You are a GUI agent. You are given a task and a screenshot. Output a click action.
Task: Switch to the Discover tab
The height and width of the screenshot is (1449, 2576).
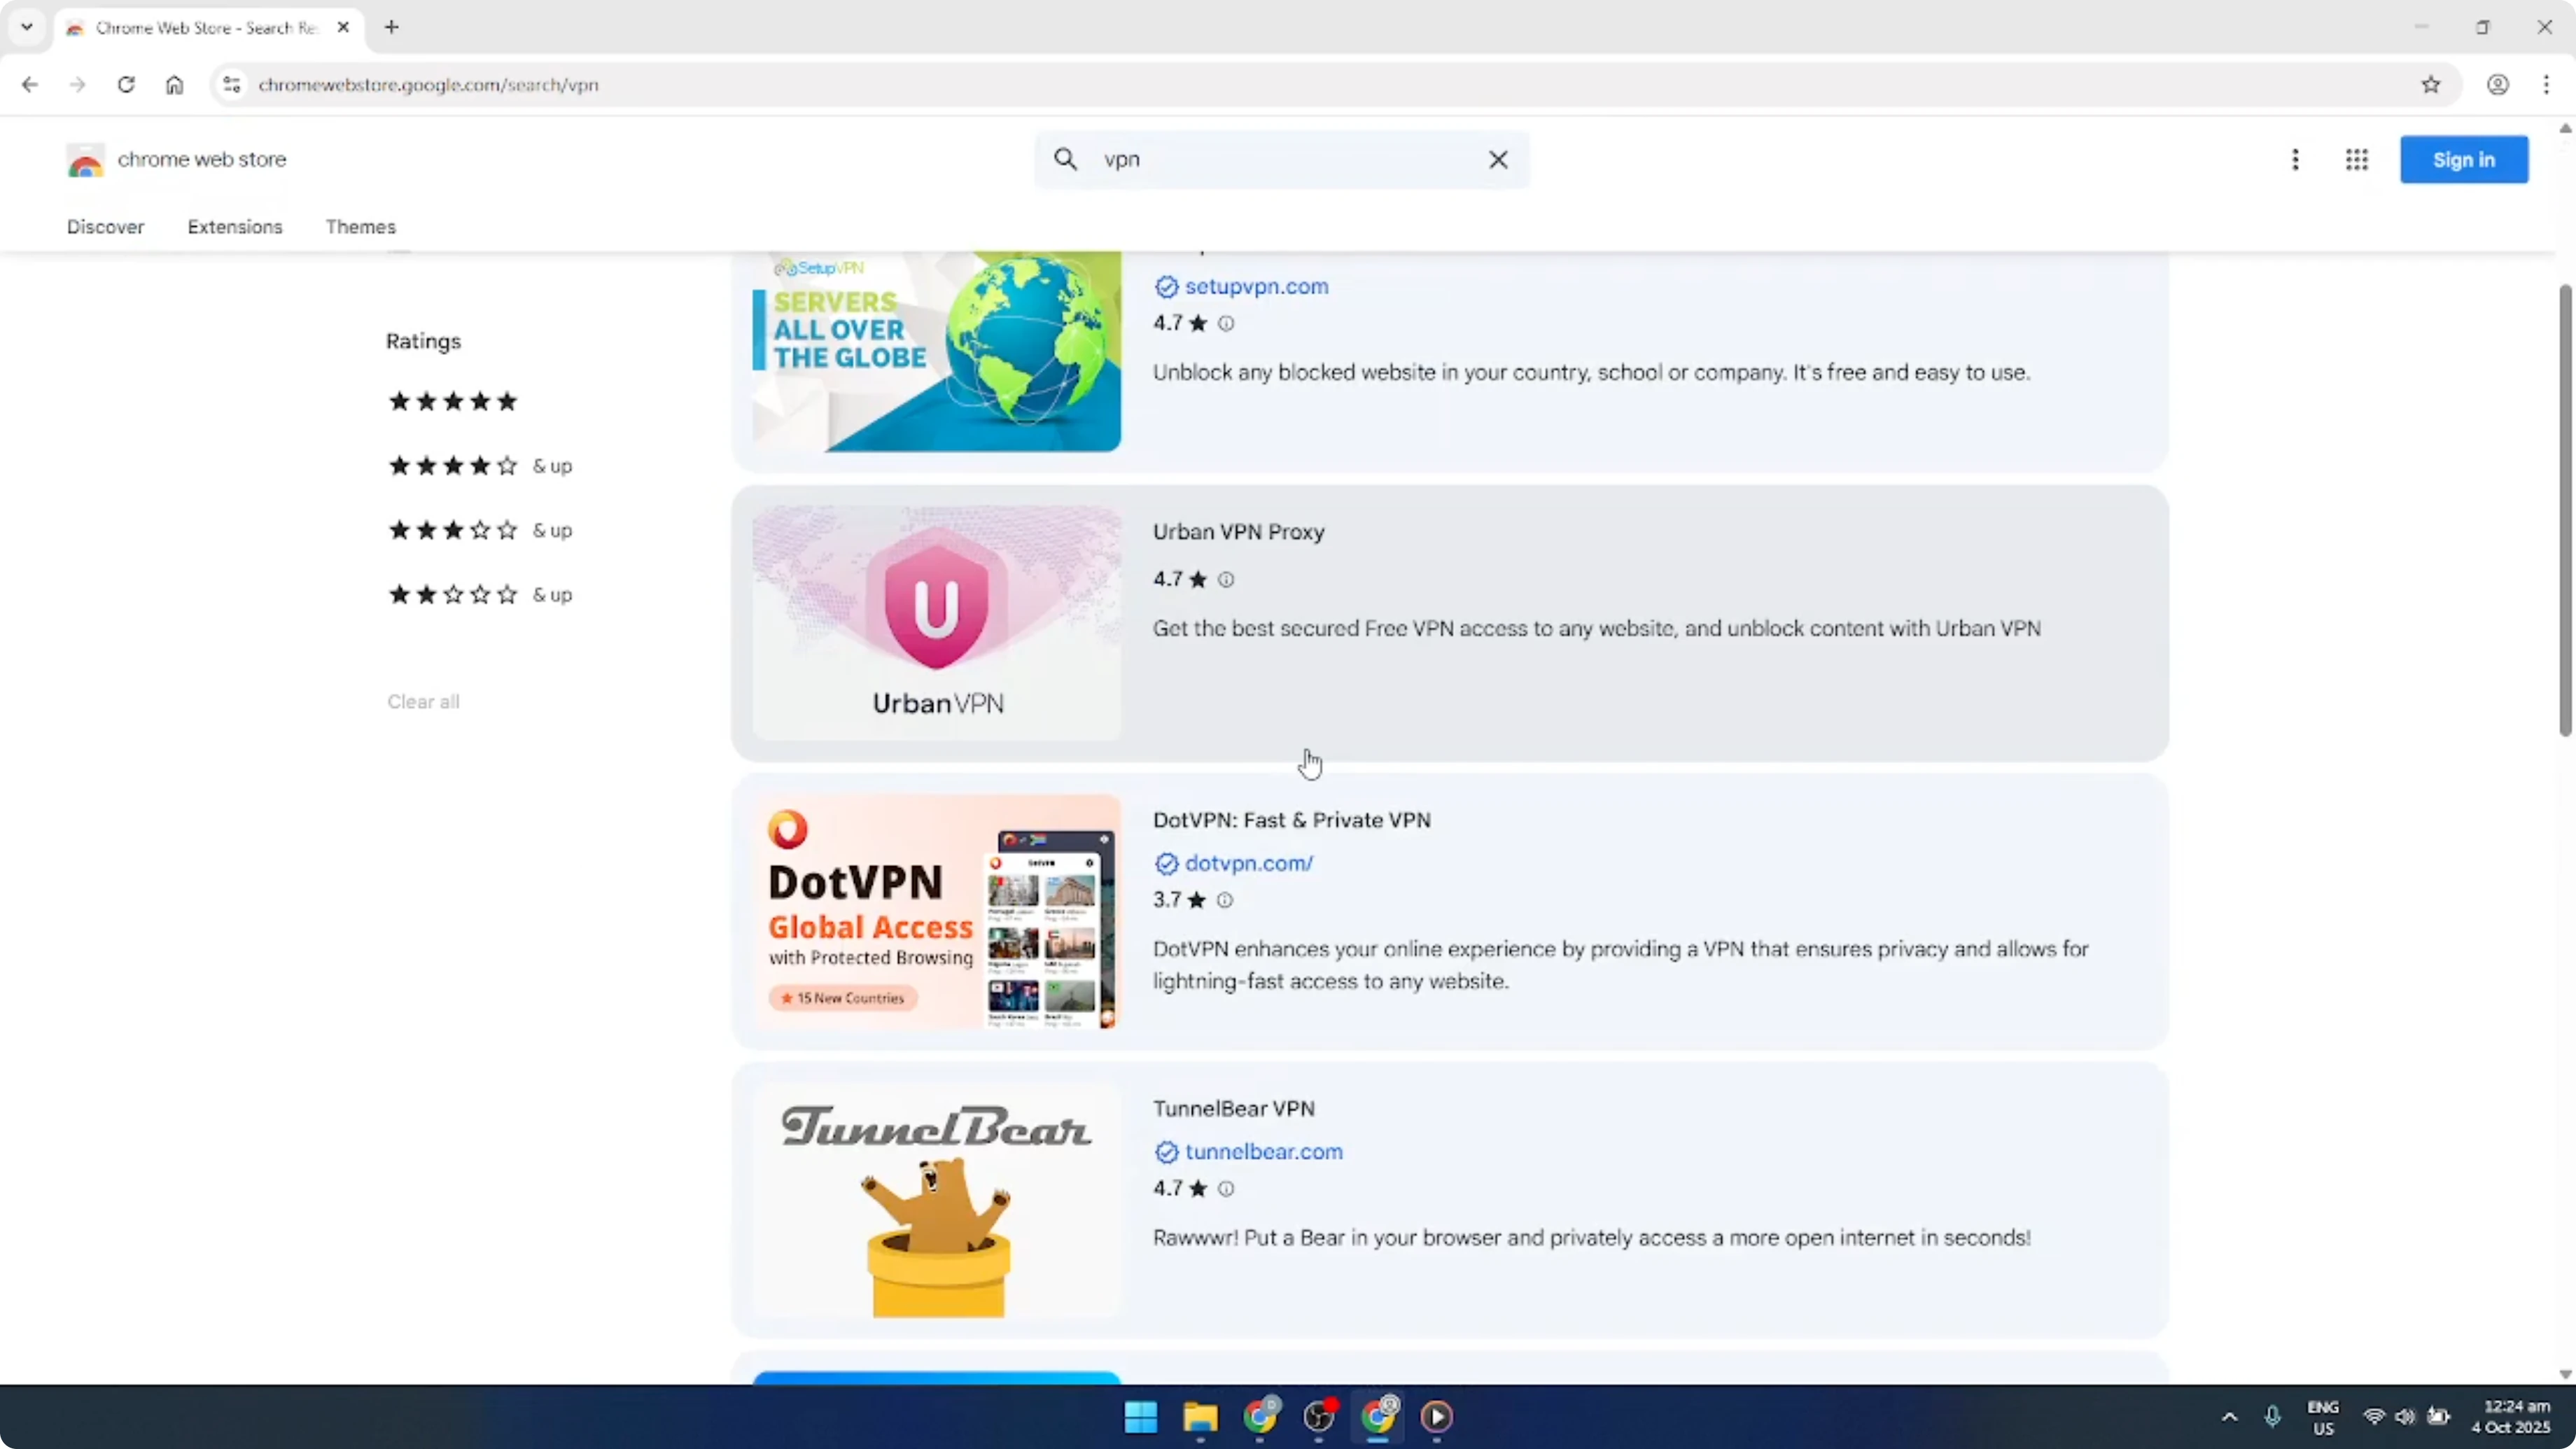pos(106,227)
